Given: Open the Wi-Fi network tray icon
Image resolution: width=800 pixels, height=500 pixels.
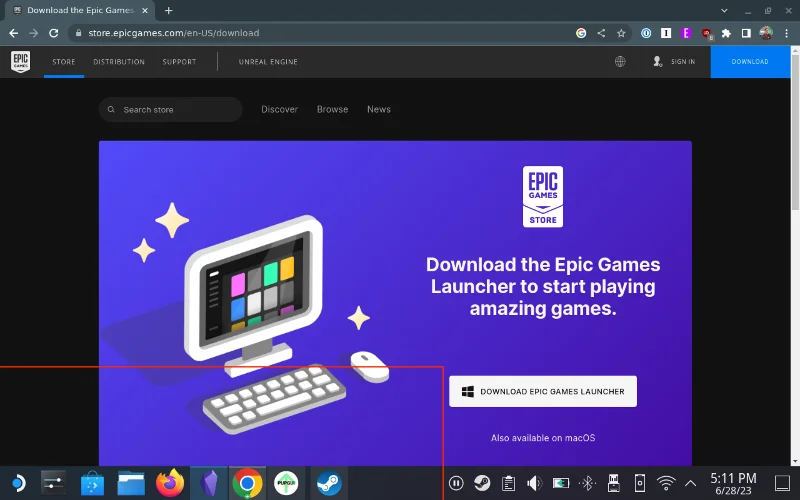Looking at the screenshot, I should point(666,483).
